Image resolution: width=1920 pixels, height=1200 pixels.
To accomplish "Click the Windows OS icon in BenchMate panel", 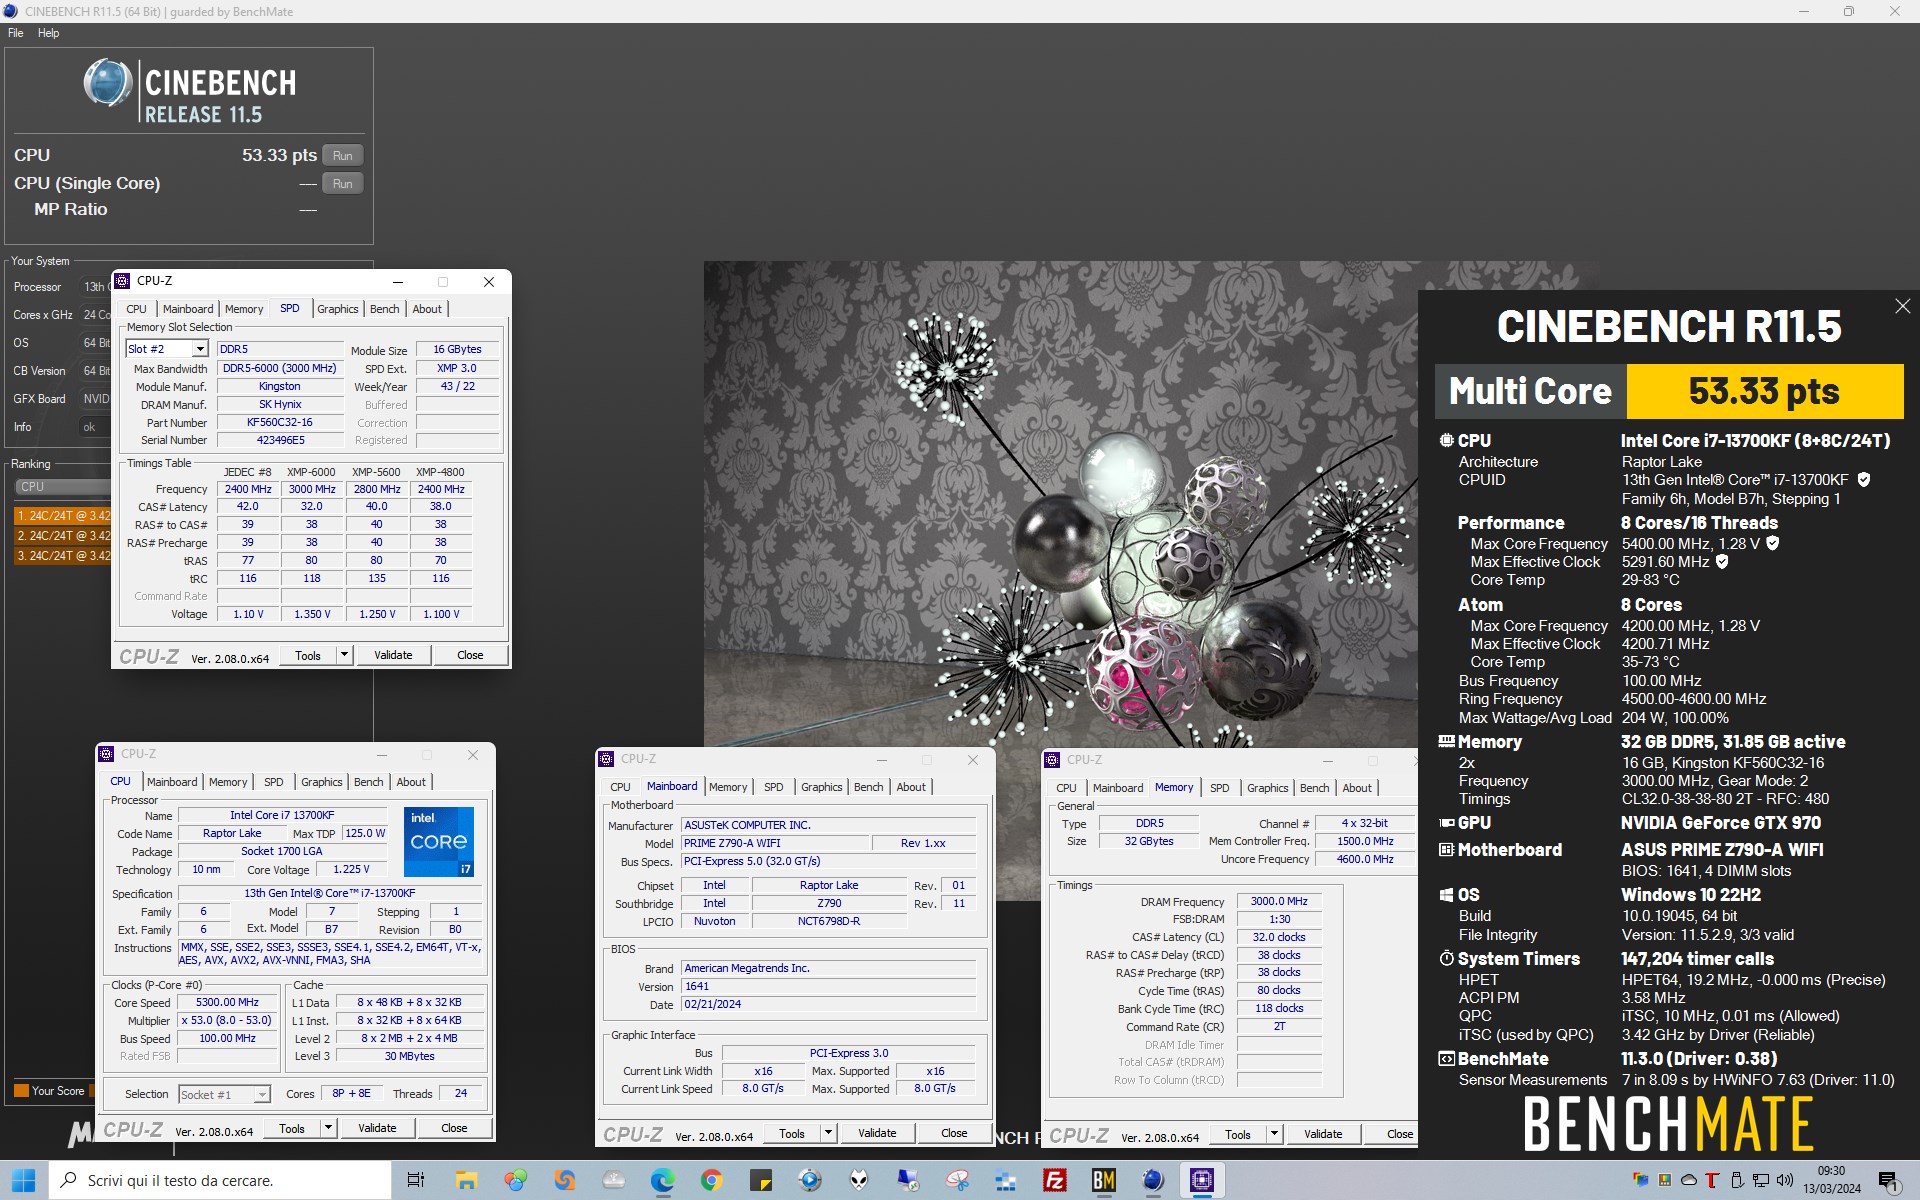I will pos(1446,895).
